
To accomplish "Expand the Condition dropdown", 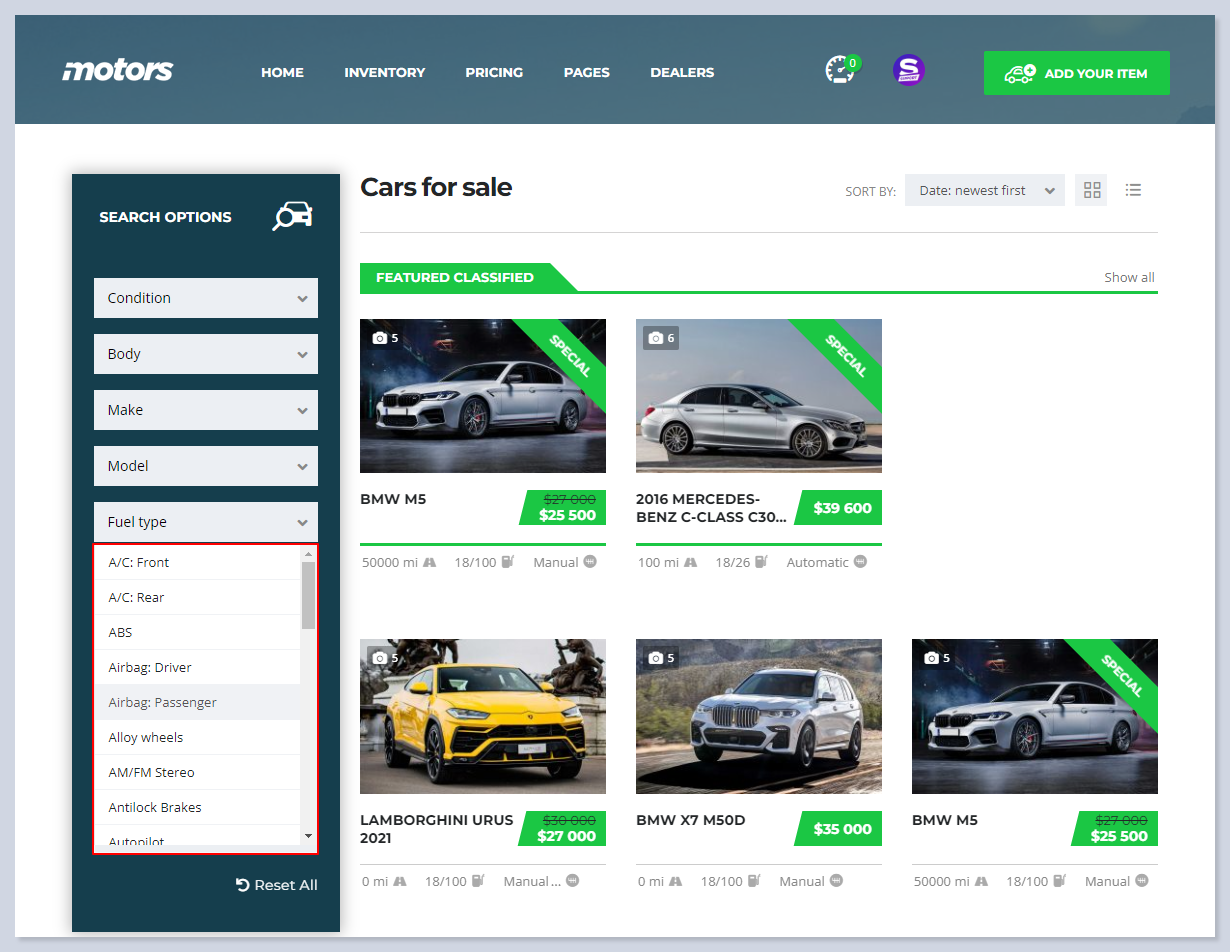I will pos(206,298).
